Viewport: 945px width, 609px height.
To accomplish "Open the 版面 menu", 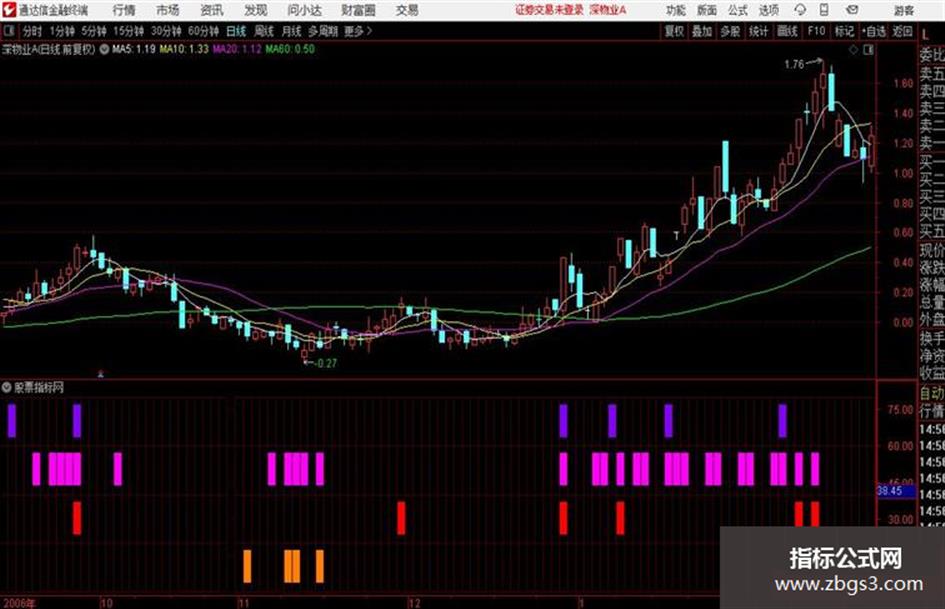I will click(707, 10).
